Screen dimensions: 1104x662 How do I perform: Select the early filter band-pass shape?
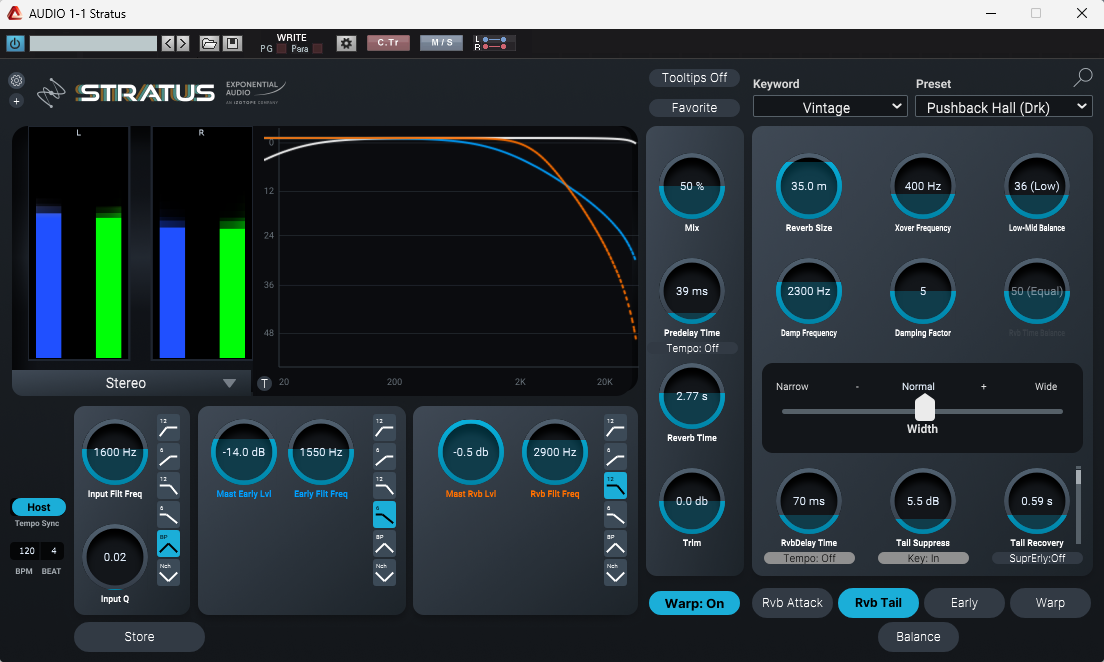384,544
